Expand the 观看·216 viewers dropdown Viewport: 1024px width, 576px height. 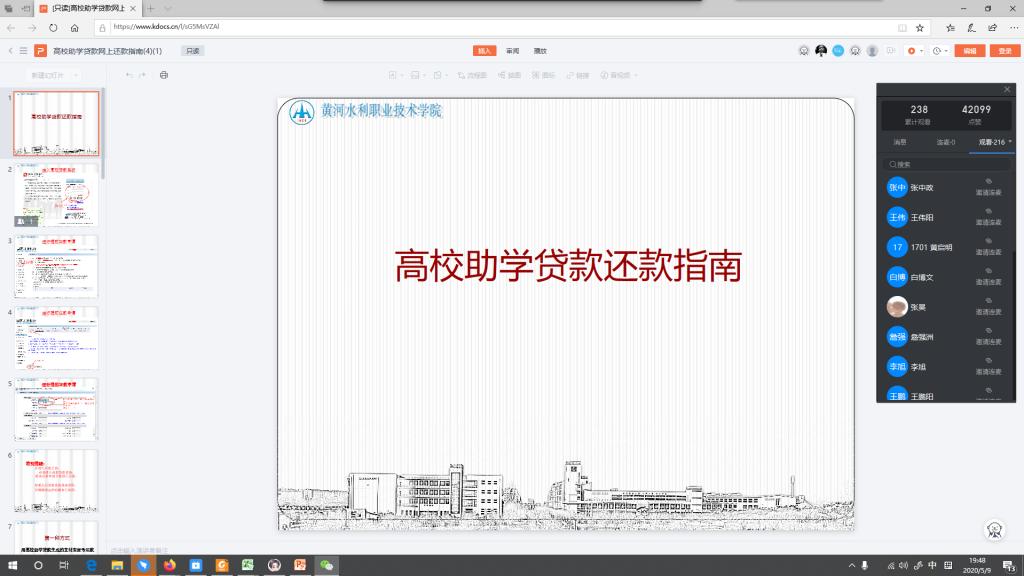[995, 142]
